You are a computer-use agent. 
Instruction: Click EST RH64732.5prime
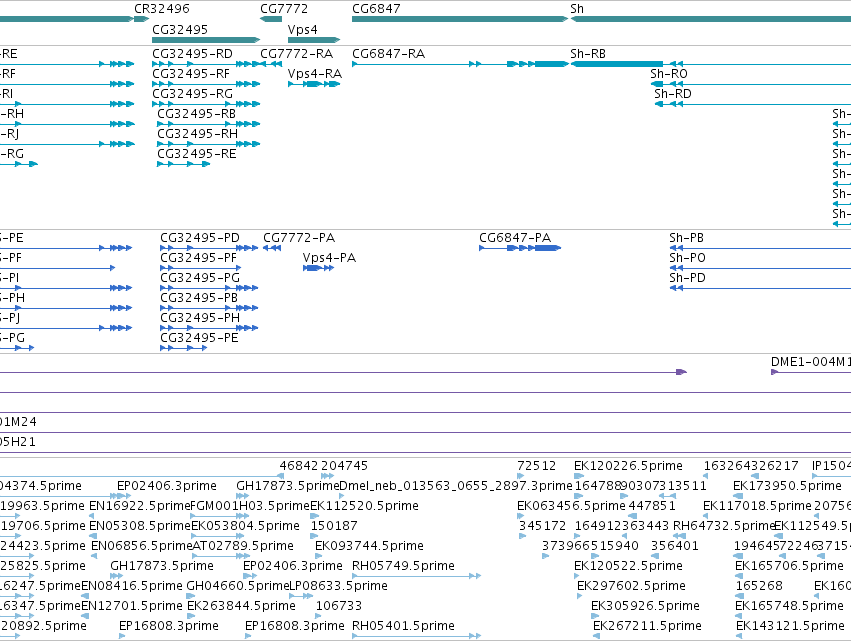coord(724,526)
